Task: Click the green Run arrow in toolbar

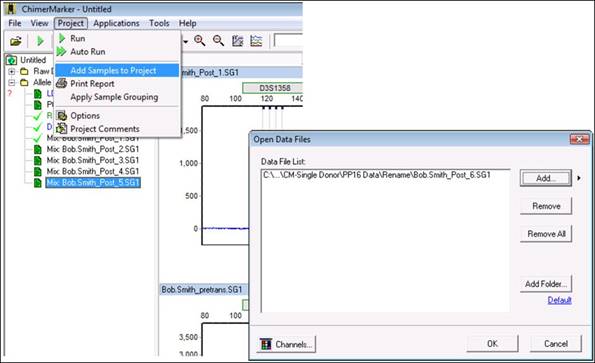Action: pos(40,41)
